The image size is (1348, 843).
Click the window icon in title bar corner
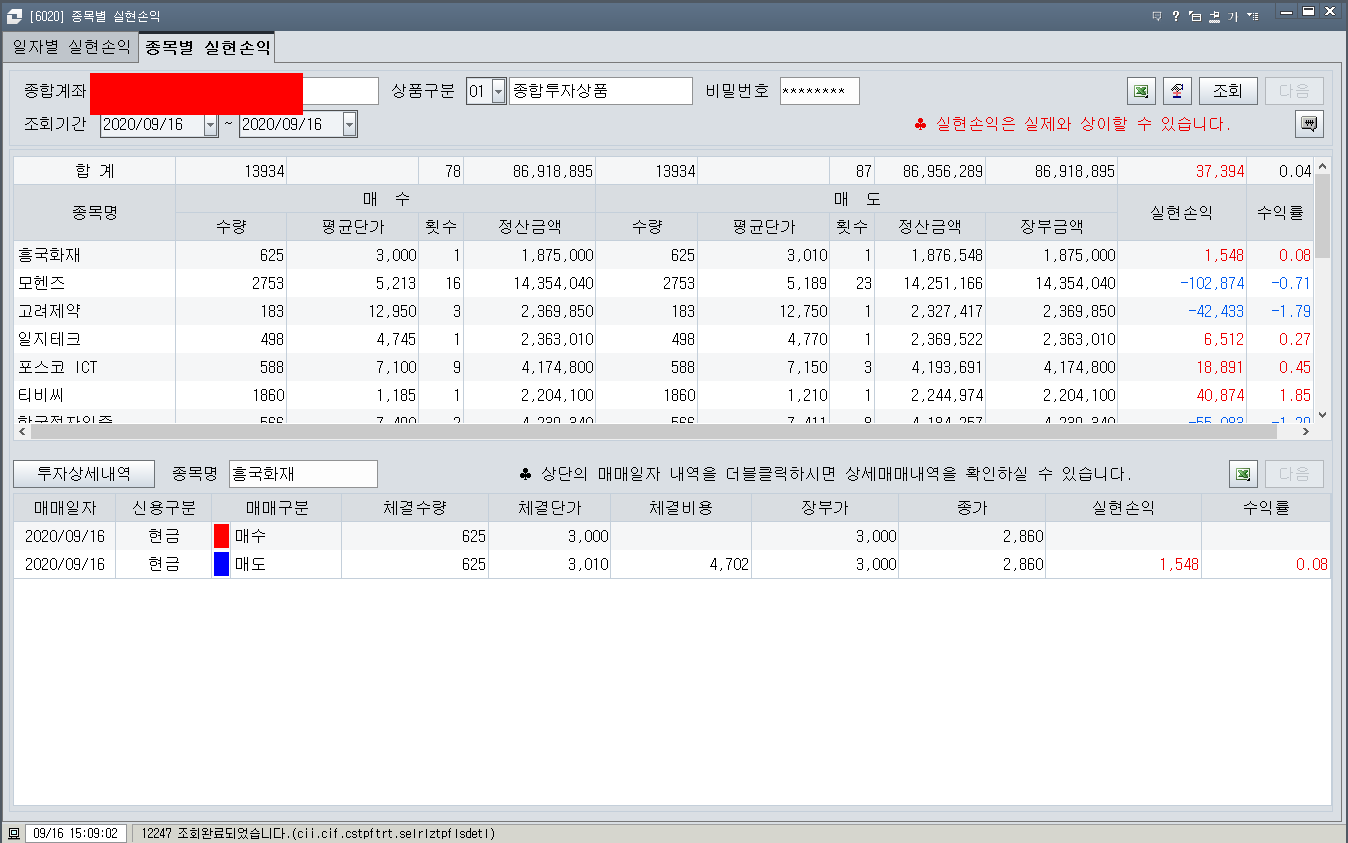(x=13, y=16)
